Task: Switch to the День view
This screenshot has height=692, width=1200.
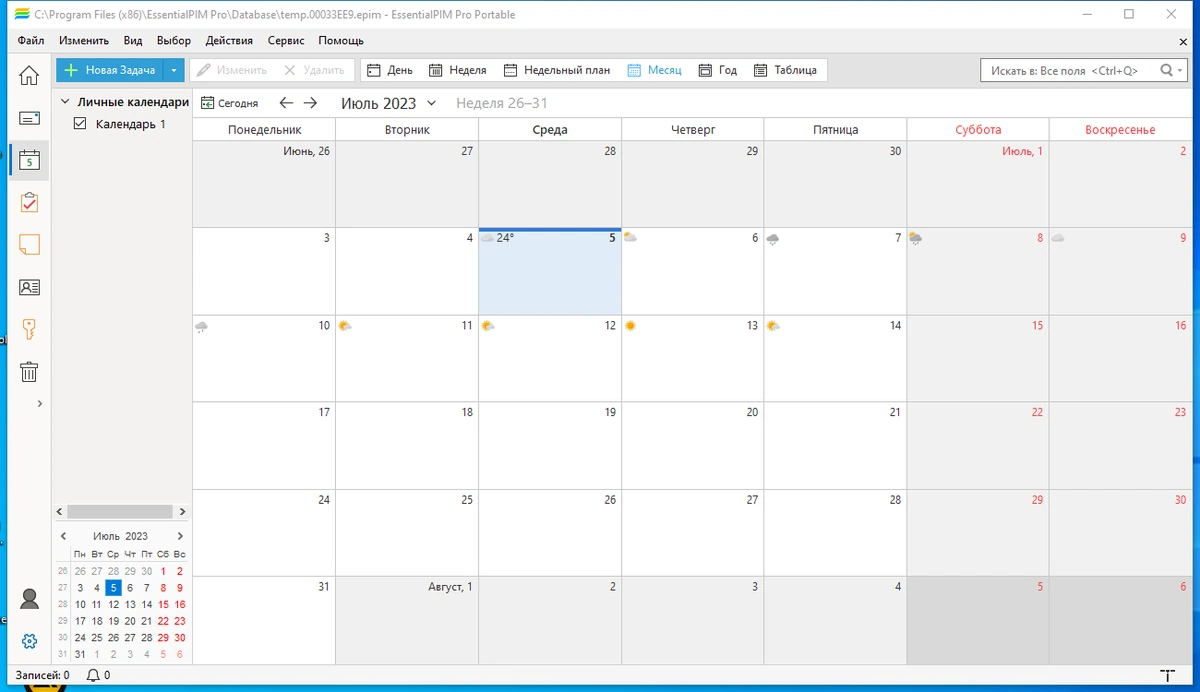Action: 389,70
